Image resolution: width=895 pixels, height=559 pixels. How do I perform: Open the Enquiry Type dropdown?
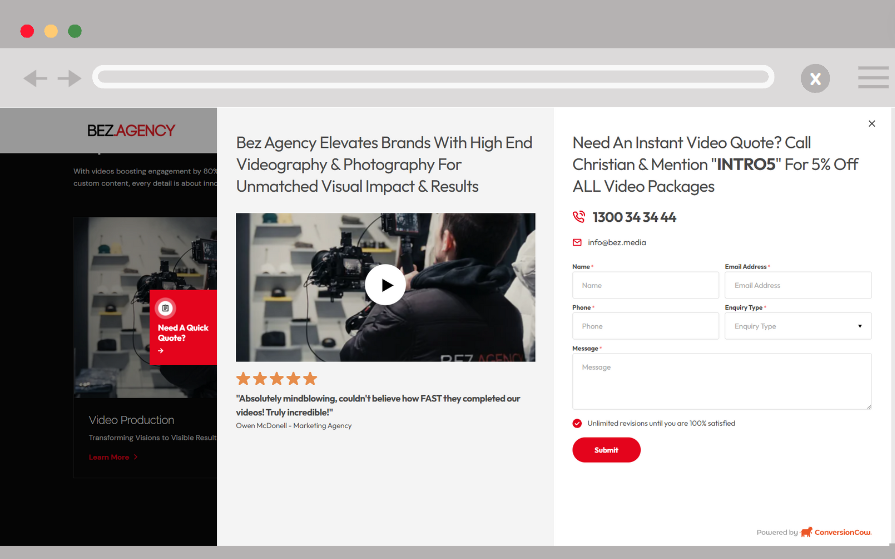click(798, 326)
